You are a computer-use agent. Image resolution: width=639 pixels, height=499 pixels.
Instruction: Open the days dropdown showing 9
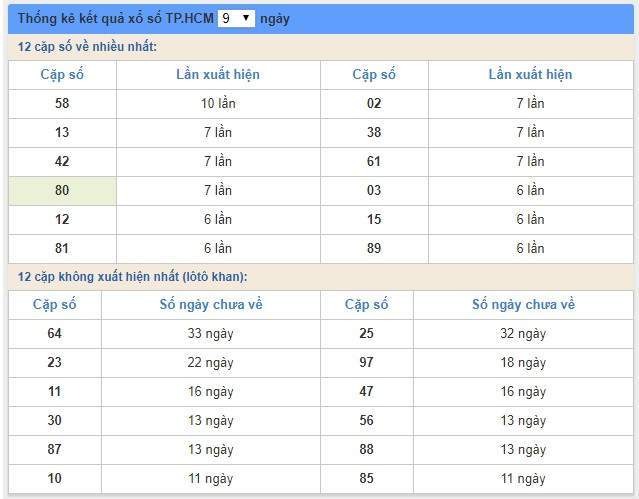[236, 18]
